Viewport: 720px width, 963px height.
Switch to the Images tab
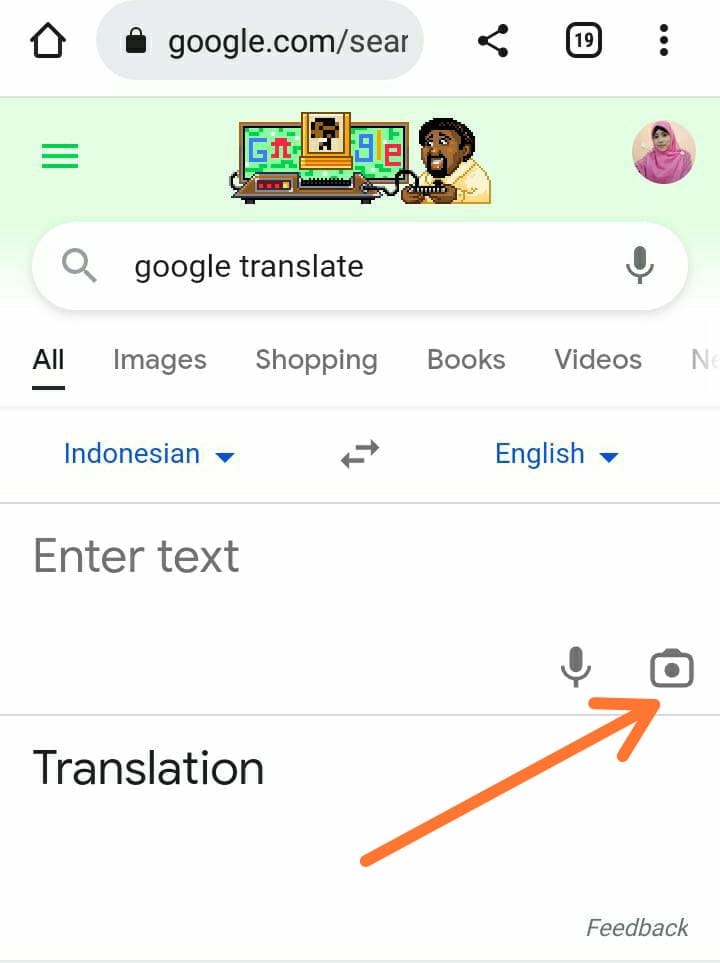(160, 360)
